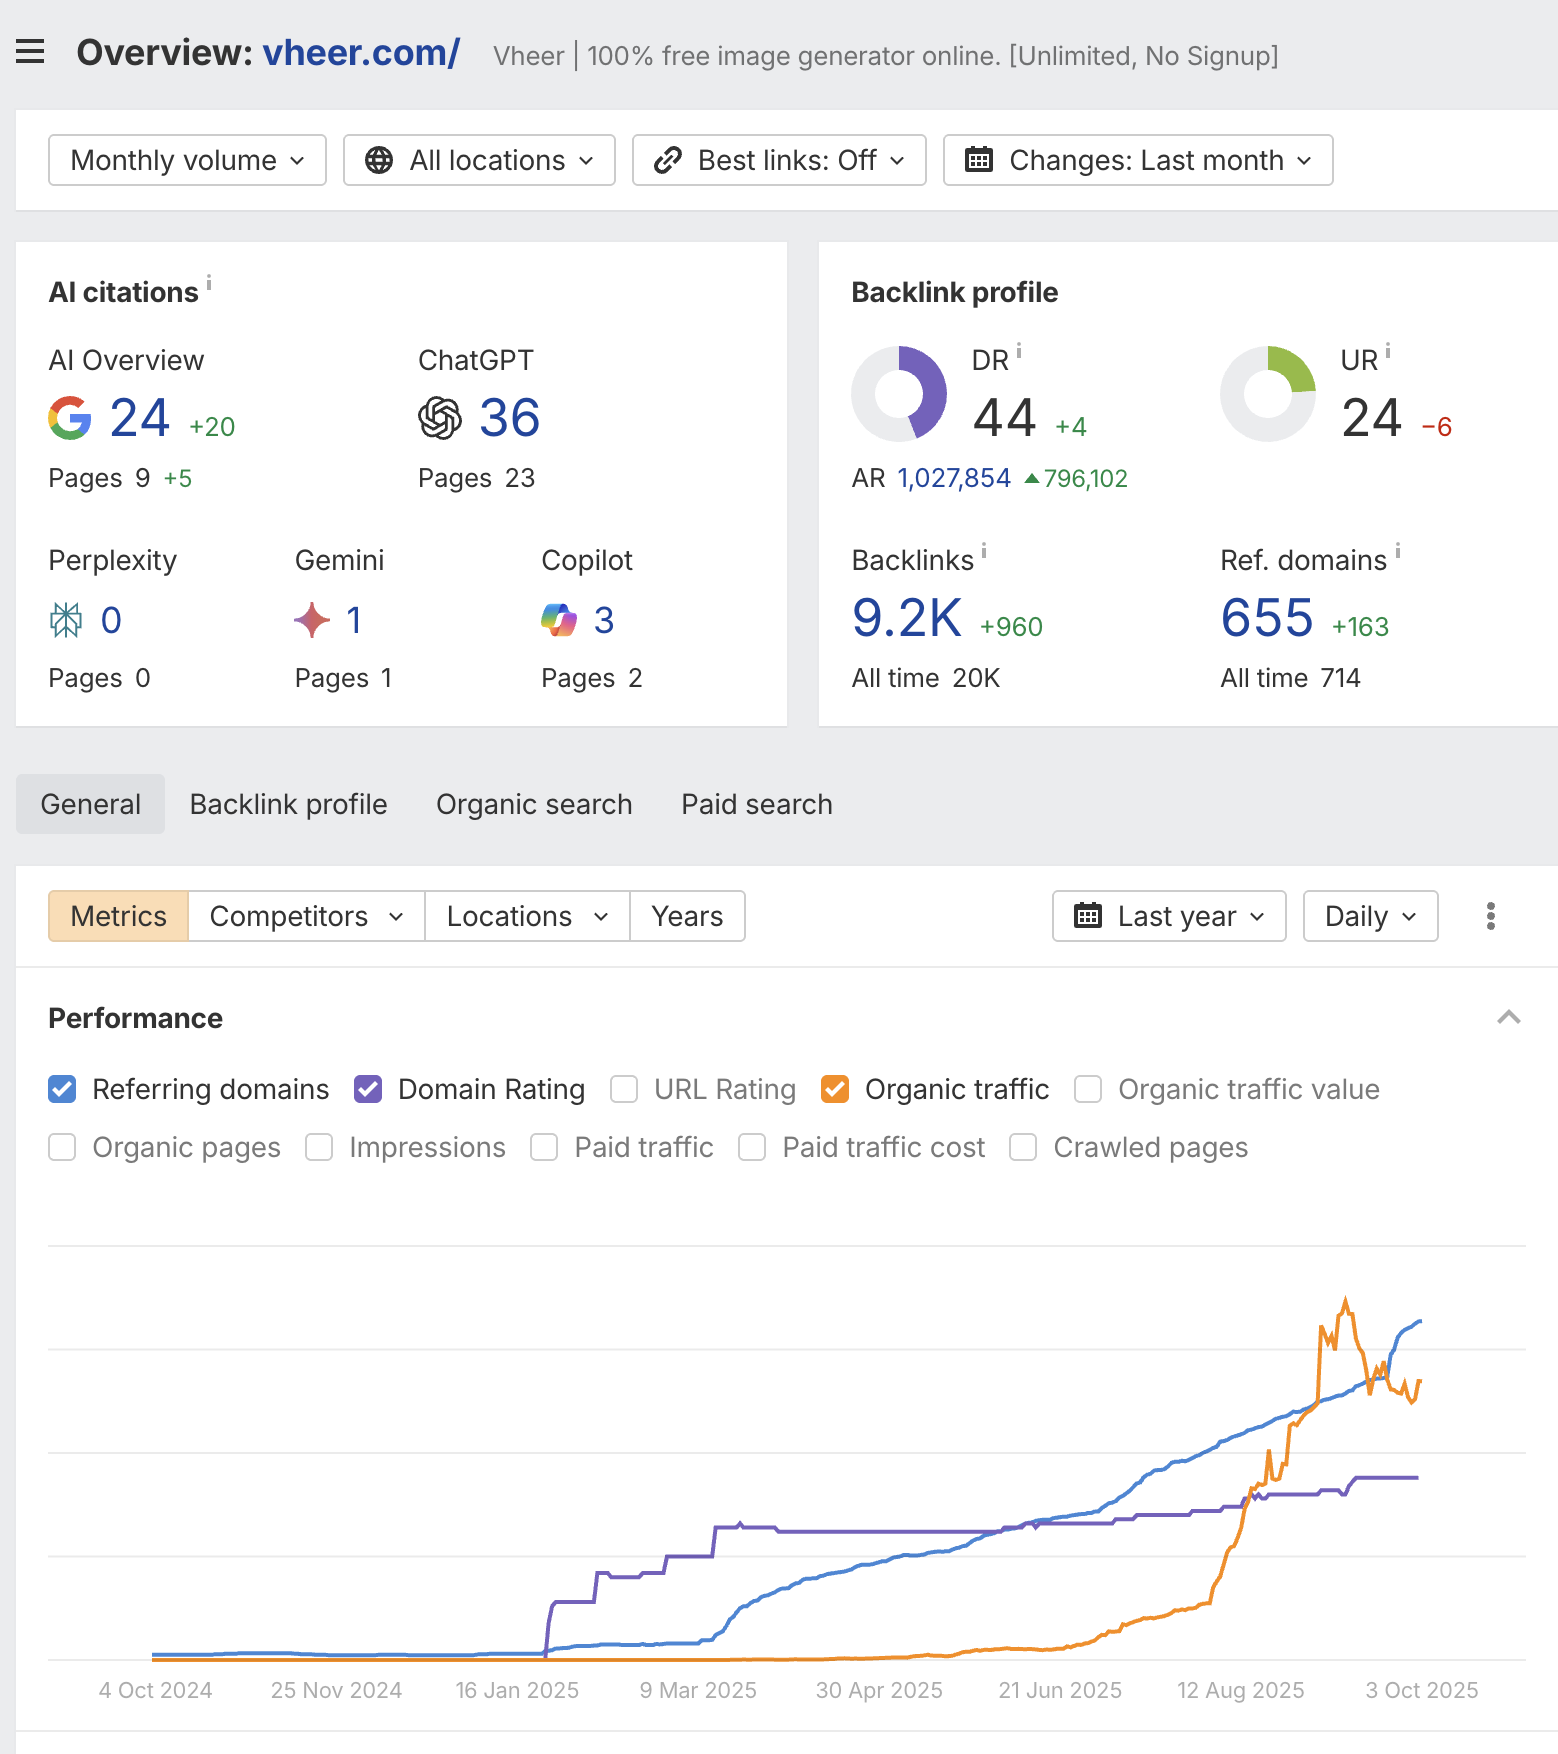Enable the Organic pages checkbox

[62, 1147]
